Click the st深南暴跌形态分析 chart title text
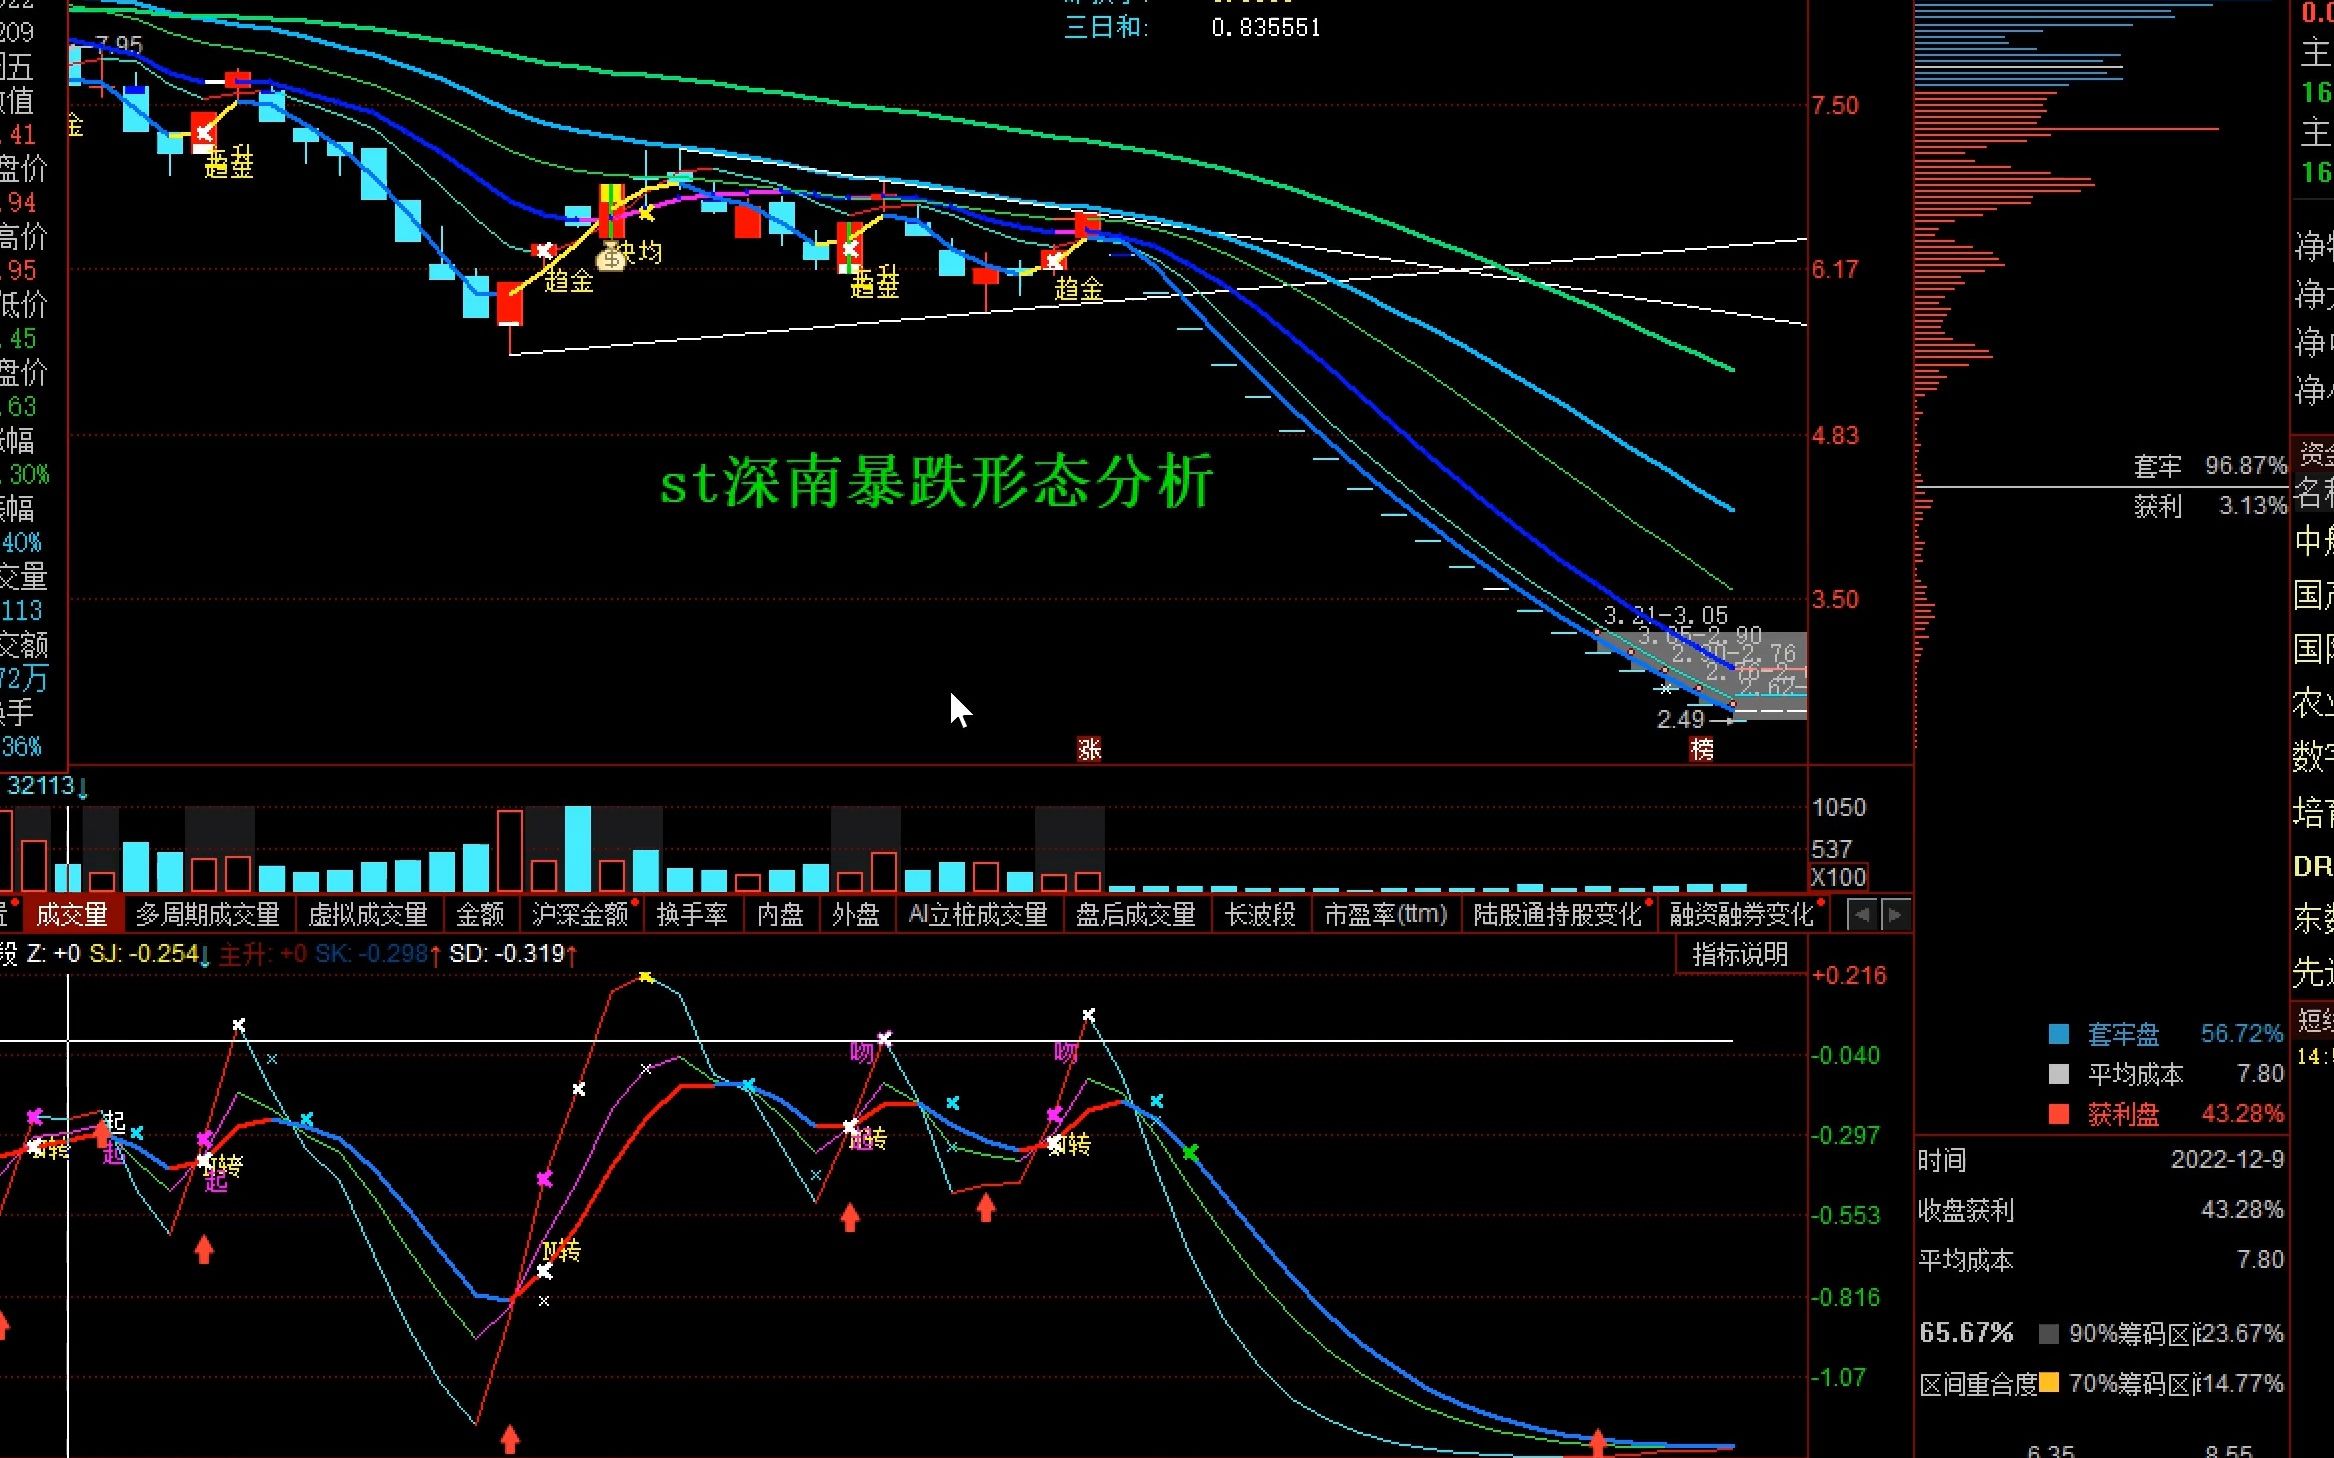2334x1458 pixels. pyautogui.click(x=937, y=482)
